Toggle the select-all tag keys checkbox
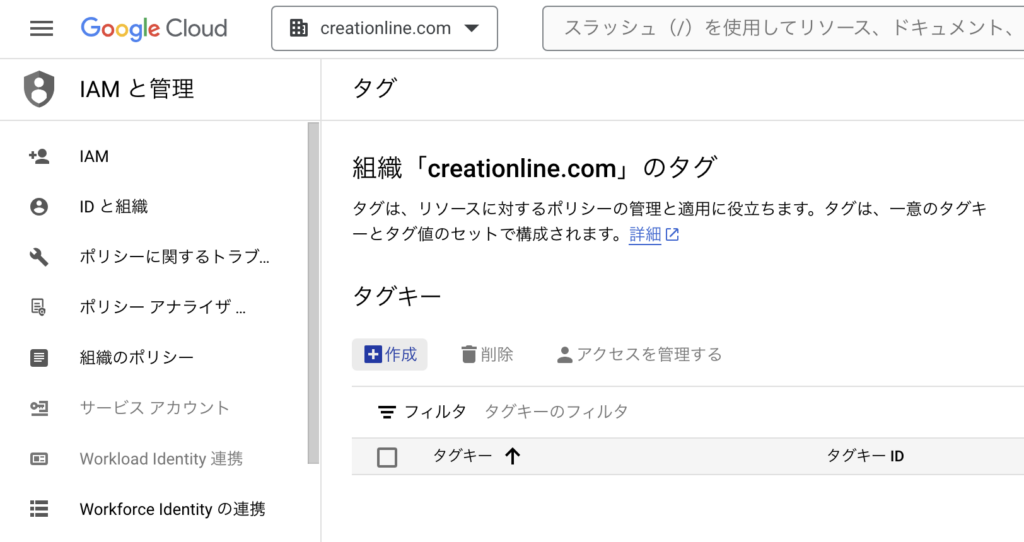This screenshot has height=542, width=1024. click(x=387, y=457)
